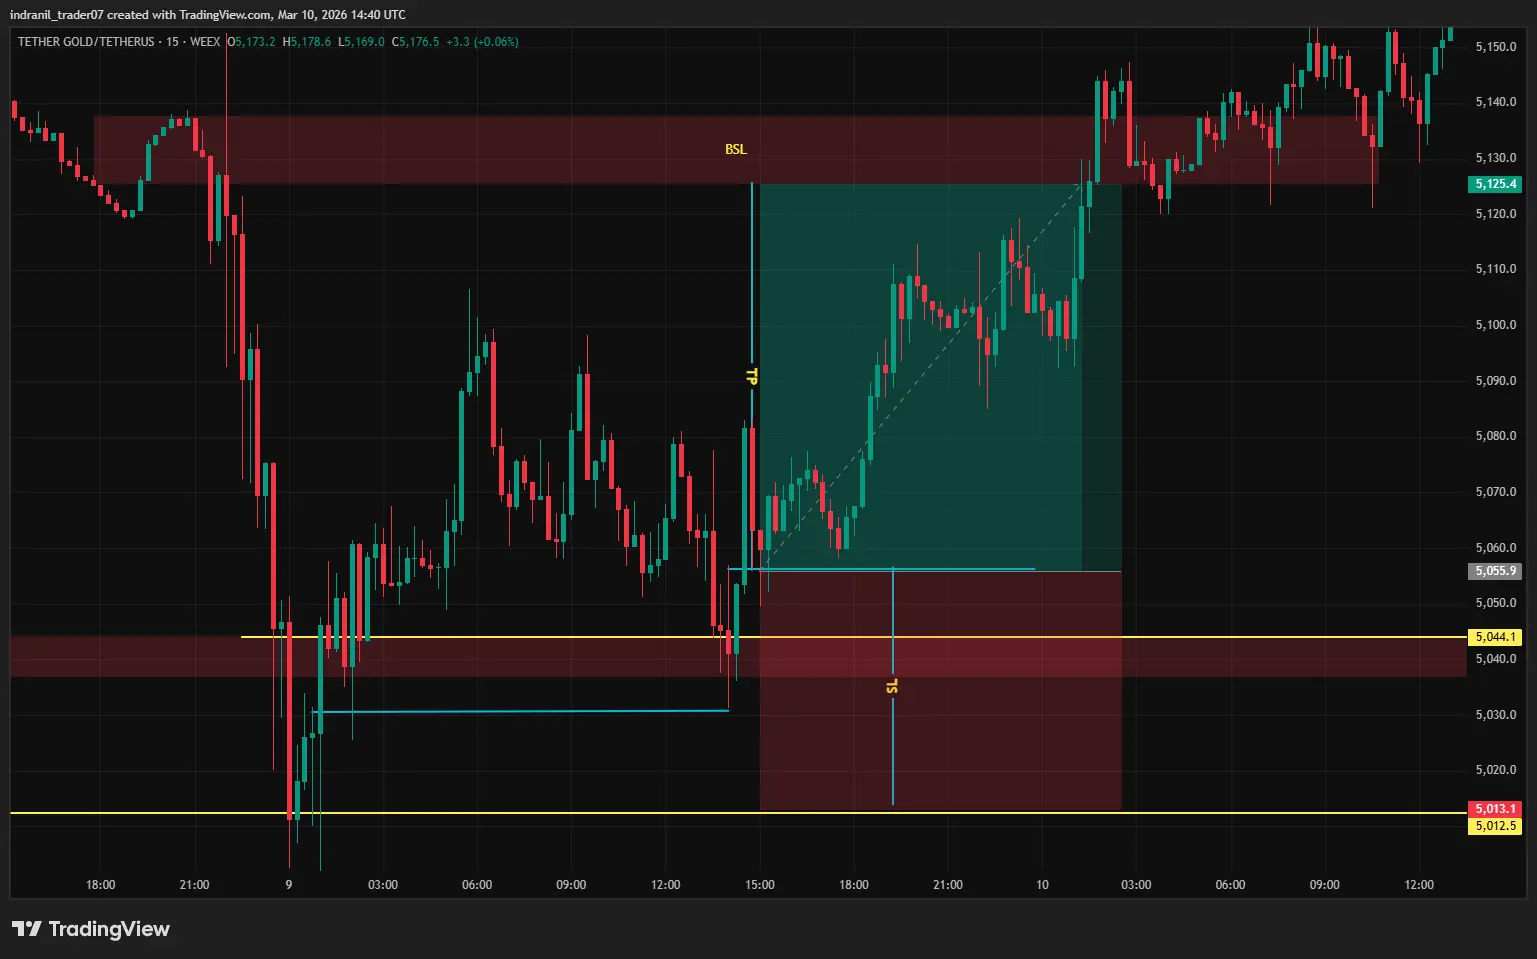Select the yellow BSL text label
This screenshot has height=959, width=1537.
[x=736, y=149]
